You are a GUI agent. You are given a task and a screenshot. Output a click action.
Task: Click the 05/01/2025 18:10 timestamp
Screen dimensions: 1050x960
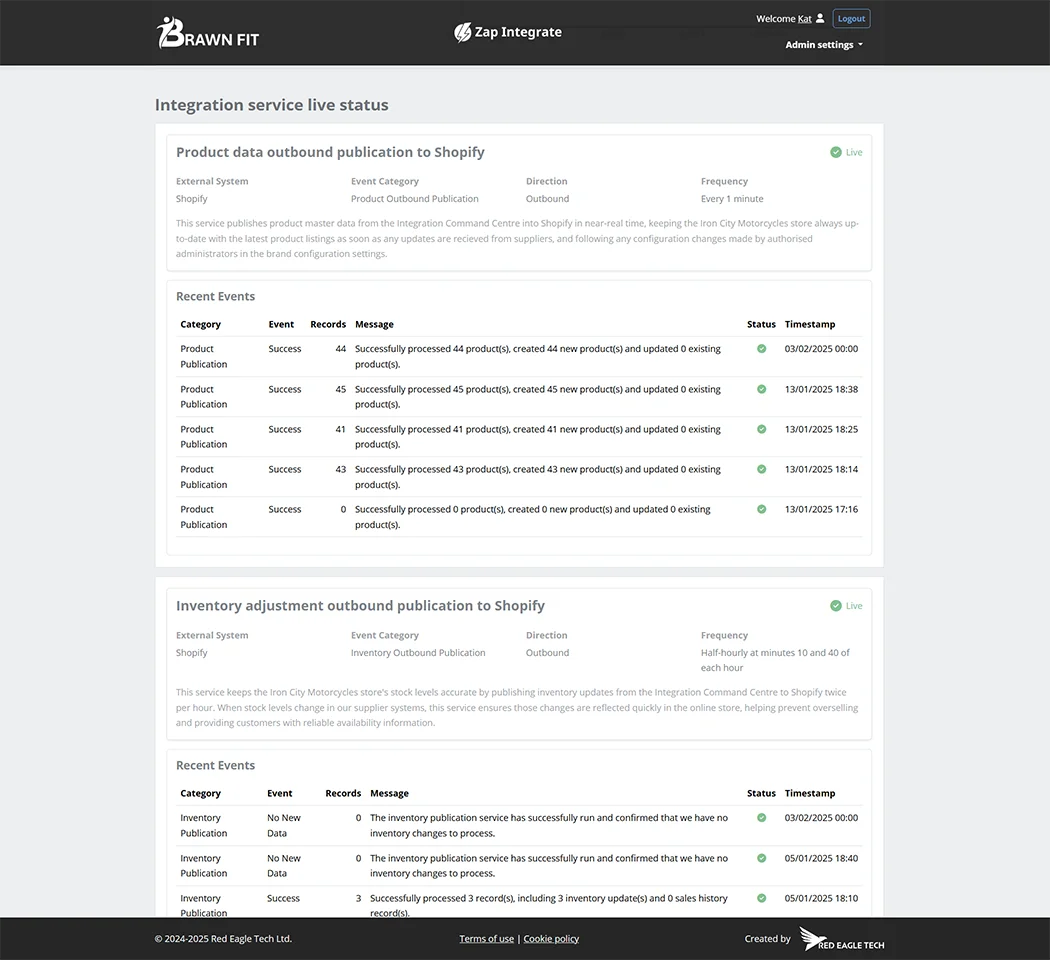(x=821, y=898)
